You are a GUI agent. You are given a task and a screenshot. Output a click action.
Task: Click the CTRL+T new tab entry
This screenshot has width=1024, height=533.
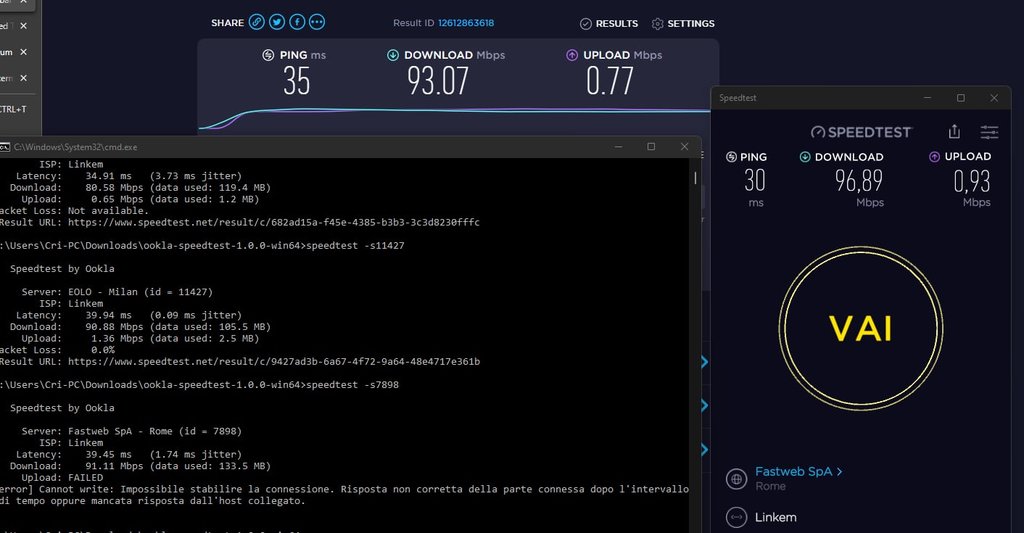[13, 109]
